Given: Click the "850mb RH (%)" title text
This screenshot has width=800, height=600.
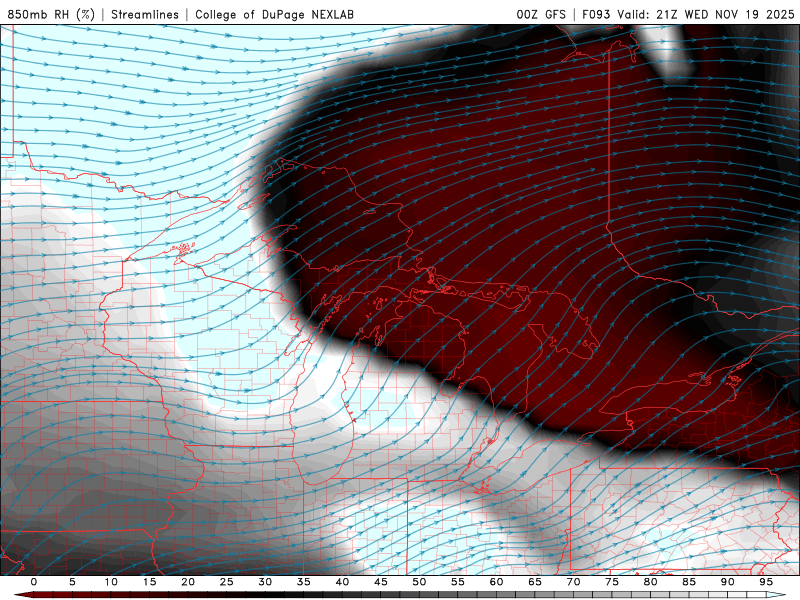Looking at the screenshot, I should tap(51, 14).
